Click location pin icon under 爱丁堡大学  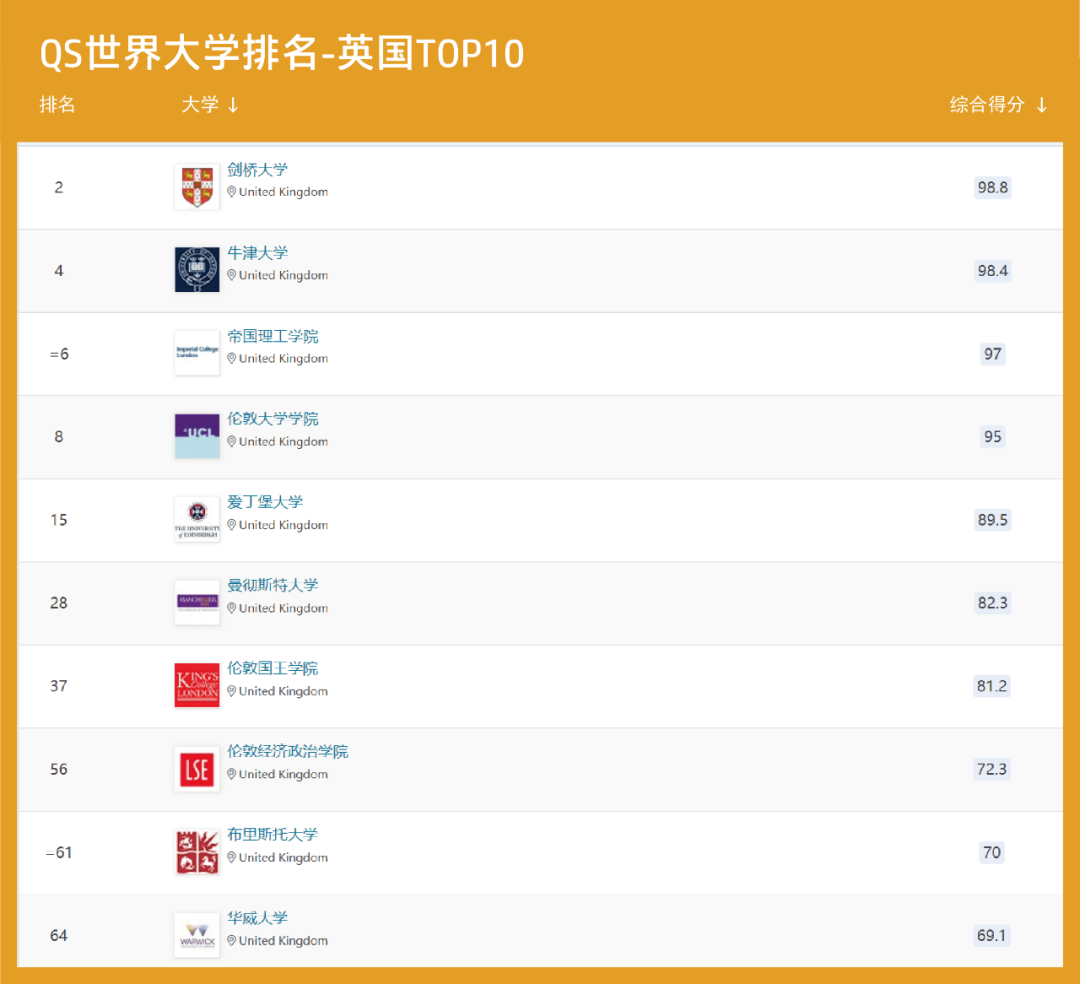click(232, 525)
